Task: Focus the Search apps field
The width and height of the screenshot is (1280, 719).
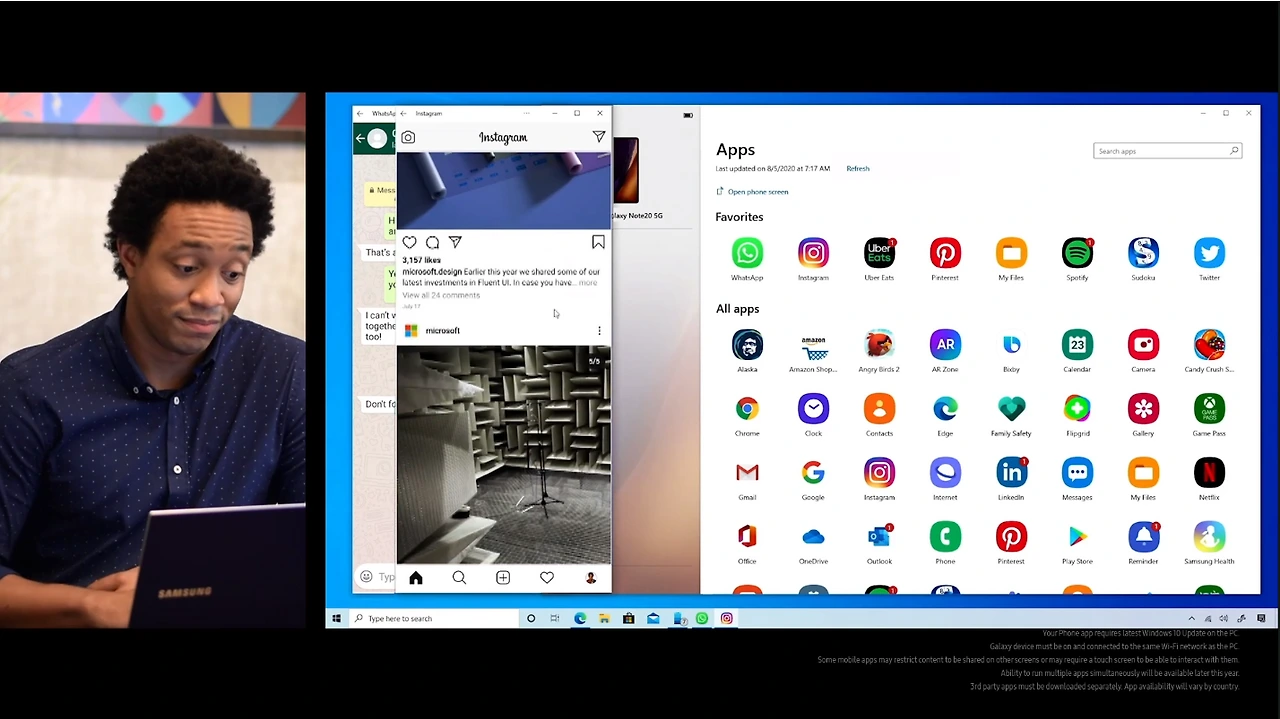Action: pos(1167,151)
